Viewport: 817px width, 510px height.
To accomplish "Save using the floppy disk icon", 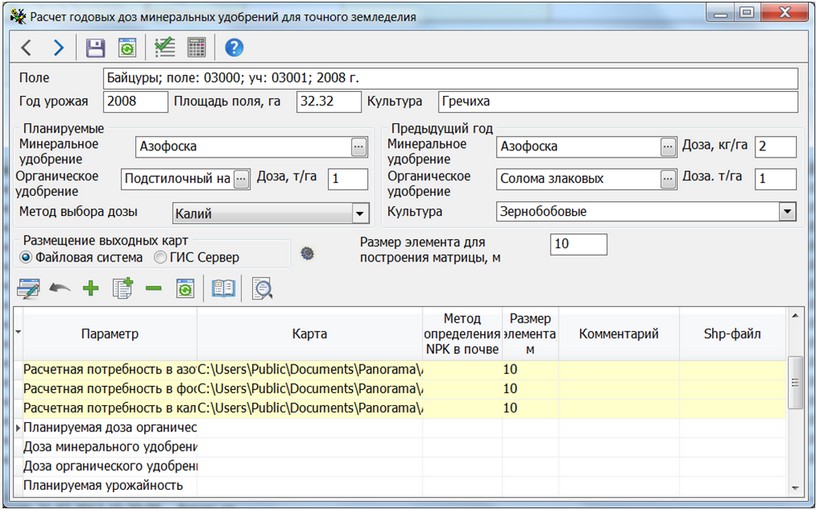I will (95, 47).
